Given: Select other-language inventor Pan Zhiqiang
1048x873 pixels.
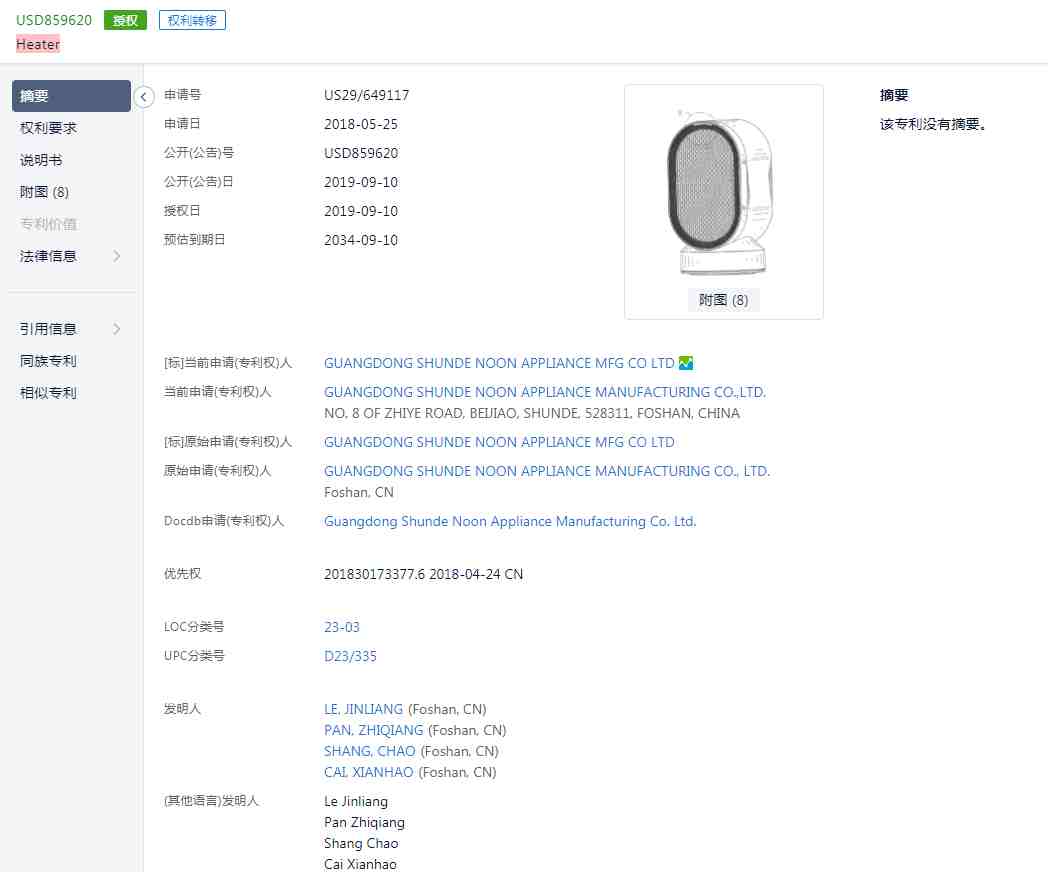Looking at the screenshot, I should (x=364, y=822).
